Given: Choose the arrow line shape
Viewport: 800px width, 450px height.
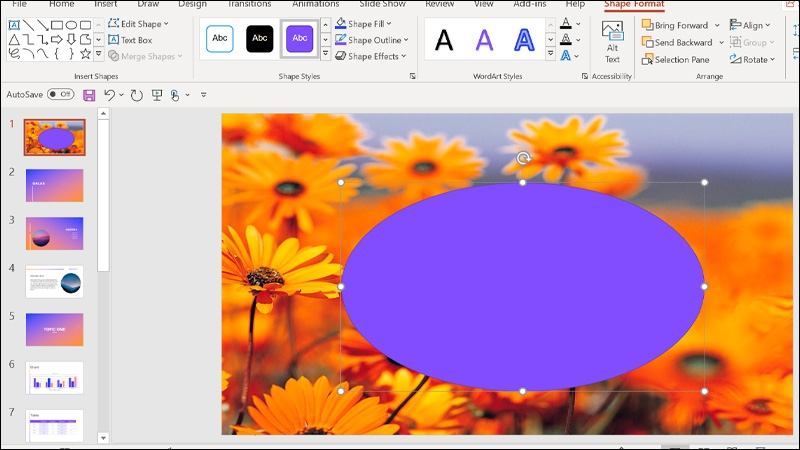Looking at the screenshot, I should (42, 24).
